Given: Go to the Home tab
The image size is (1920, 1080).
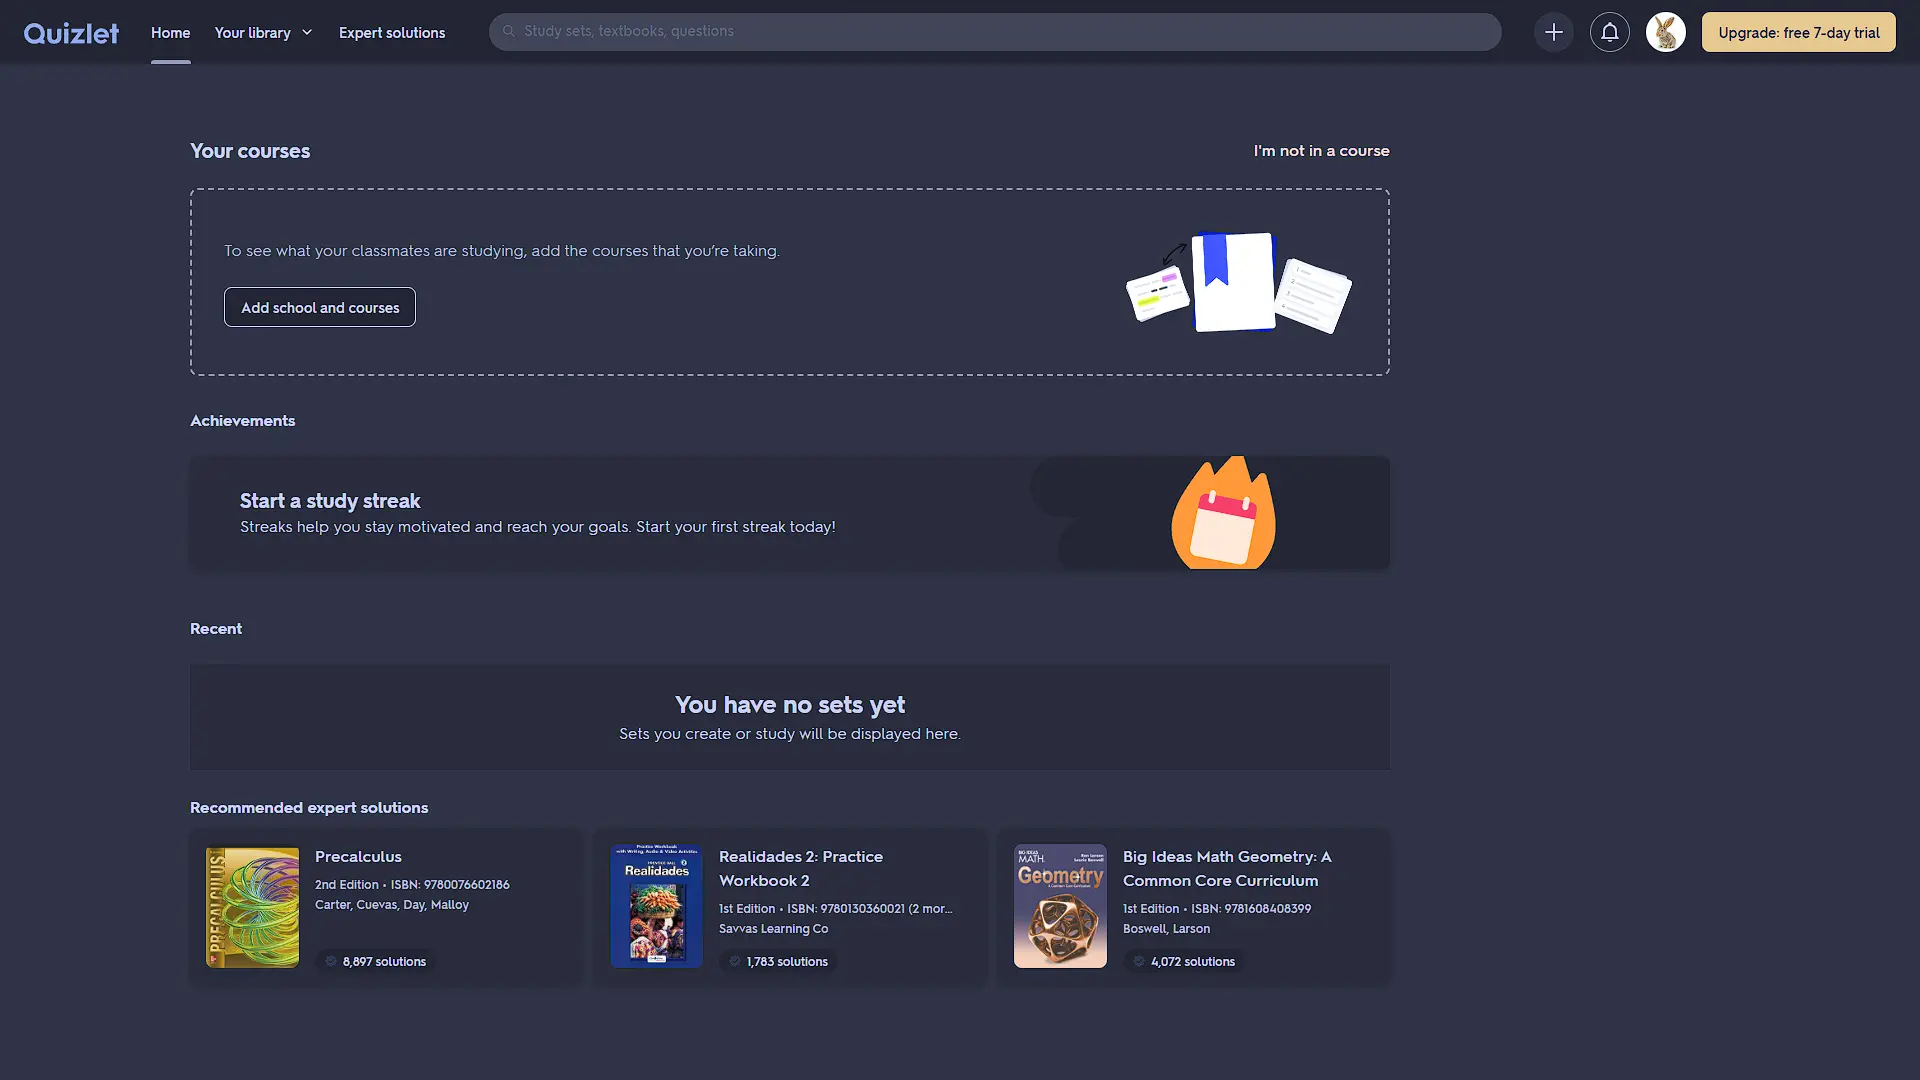Looking at the screenshot, I should (170, 33).
